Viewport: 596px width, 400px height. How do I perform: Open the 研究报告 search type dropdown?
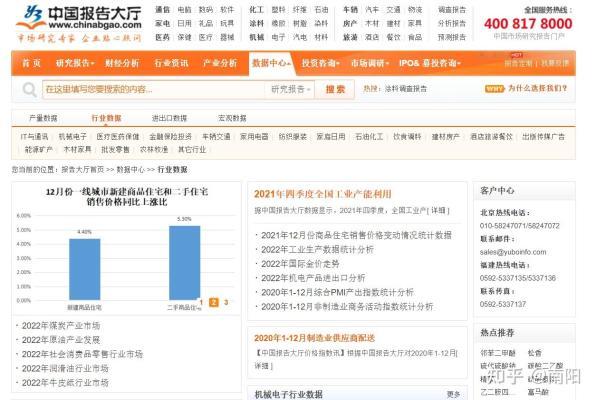tap(290, 90)
